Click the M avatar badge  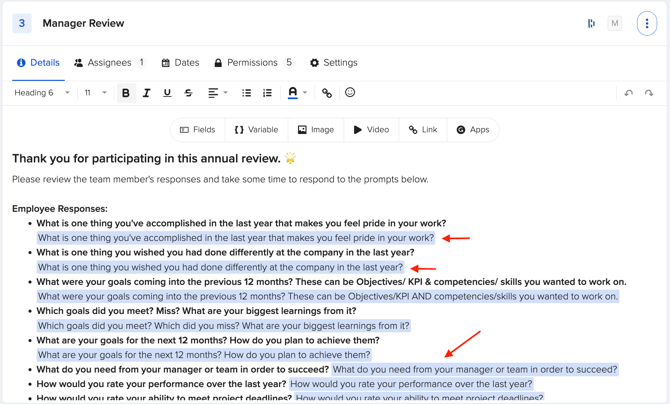pos(615,23)
